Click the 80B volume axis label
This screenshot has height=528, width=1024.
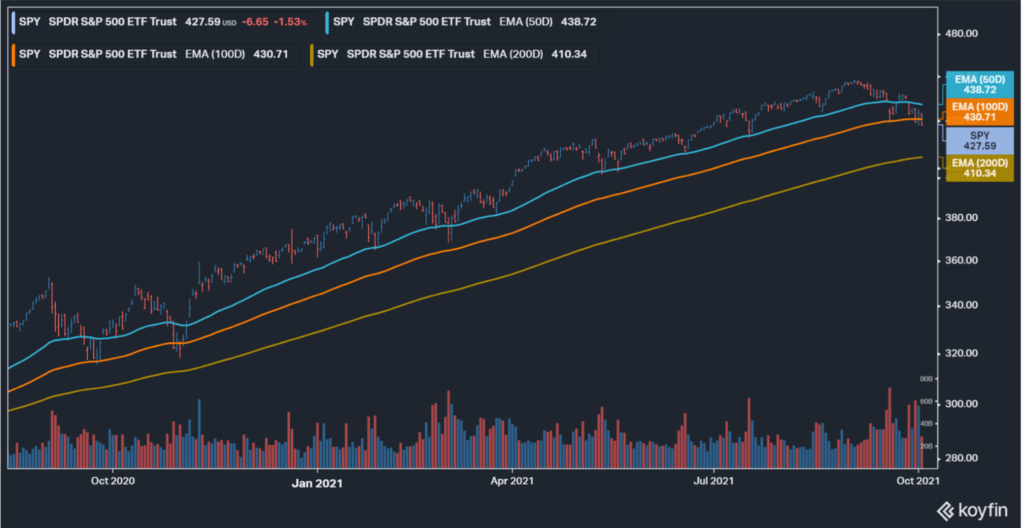point(925,378)
